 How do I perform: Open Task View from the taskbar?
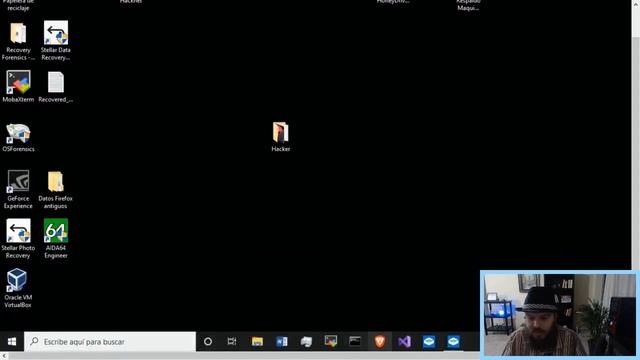(x=232, y=342)
